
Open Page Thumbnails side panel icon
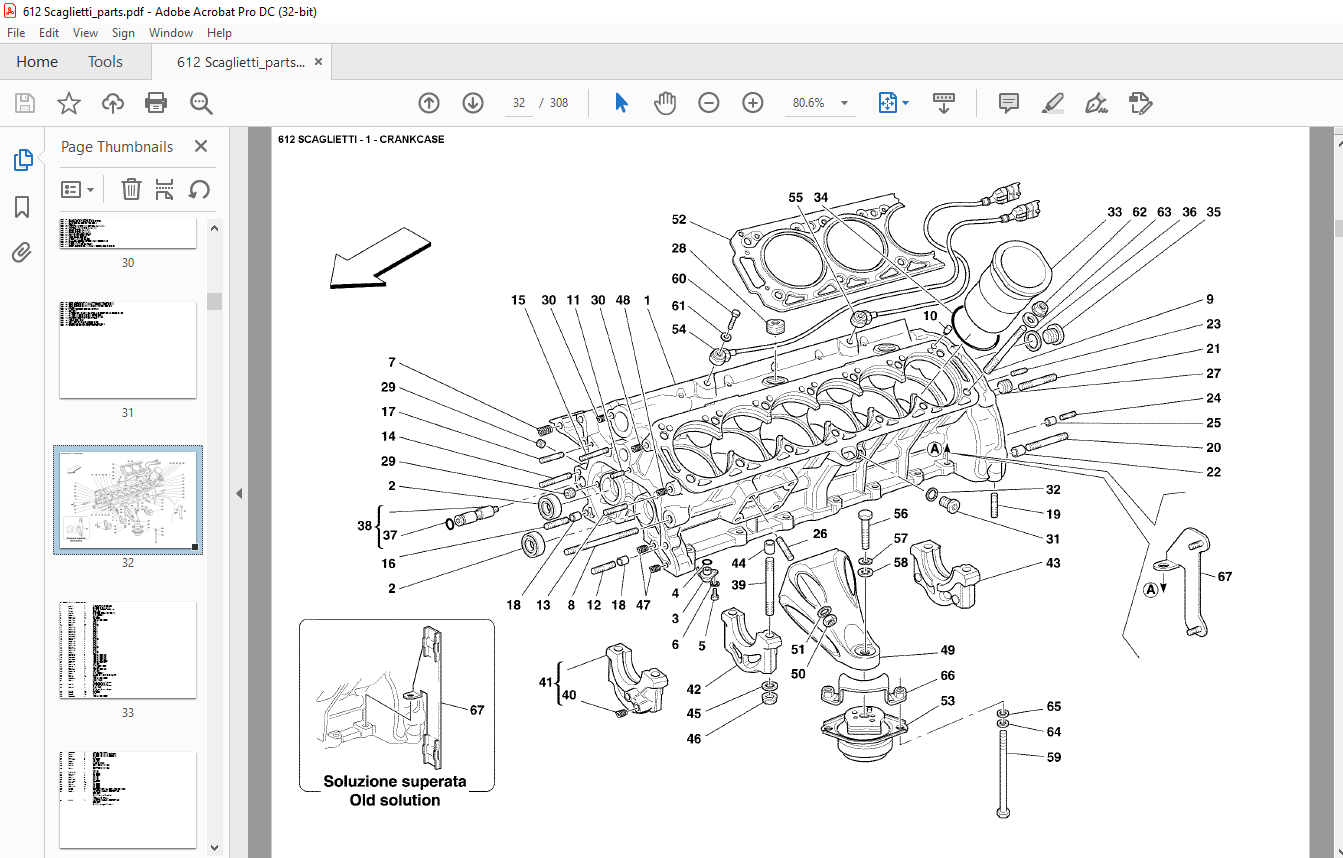[x=22, y=159]
